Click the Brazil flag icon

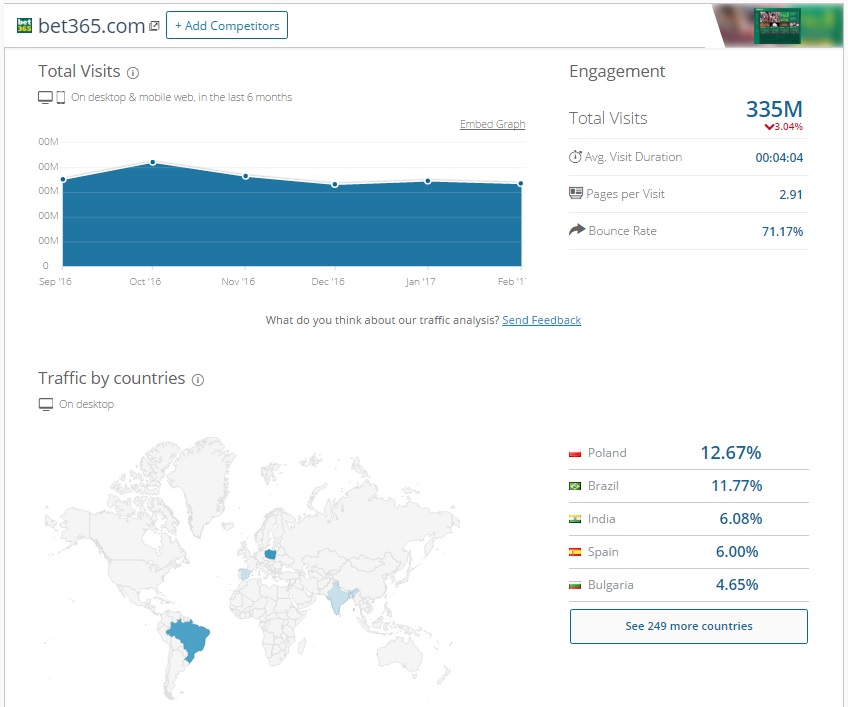coord(575,486)
